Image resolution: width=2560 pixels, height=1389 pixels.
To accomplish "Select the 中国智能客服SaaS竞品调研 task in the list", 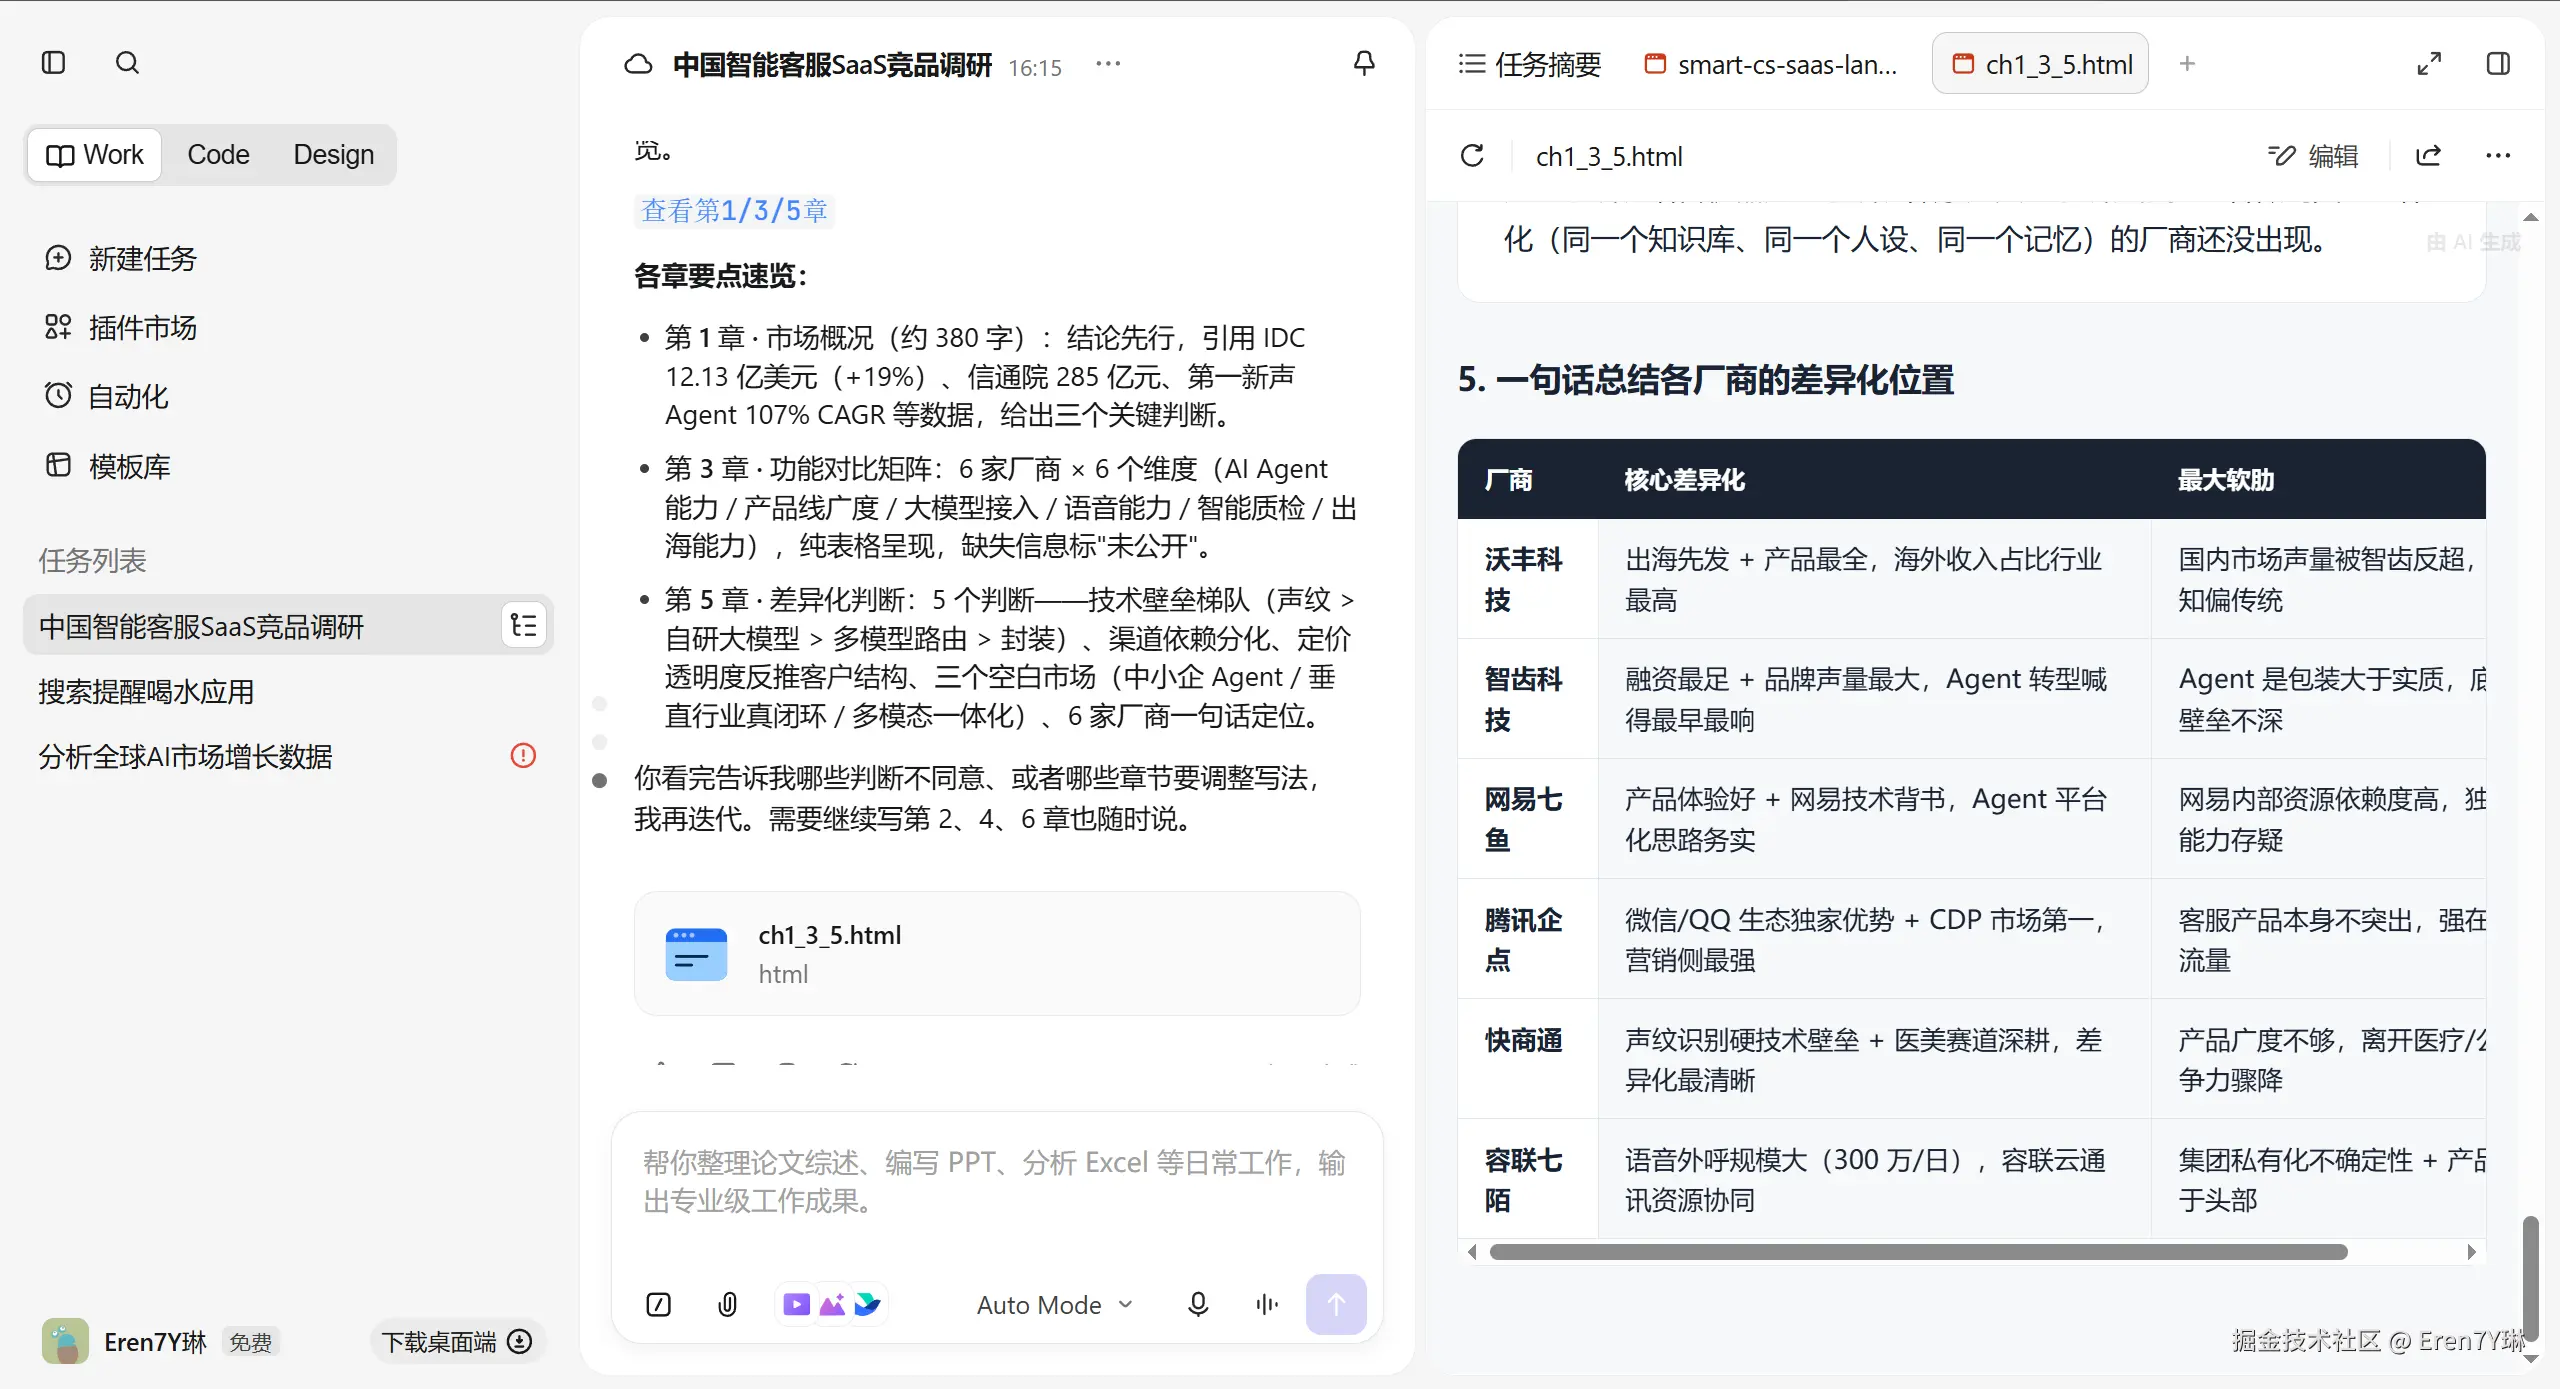I will pyautogui.click(x=288, y=626).
